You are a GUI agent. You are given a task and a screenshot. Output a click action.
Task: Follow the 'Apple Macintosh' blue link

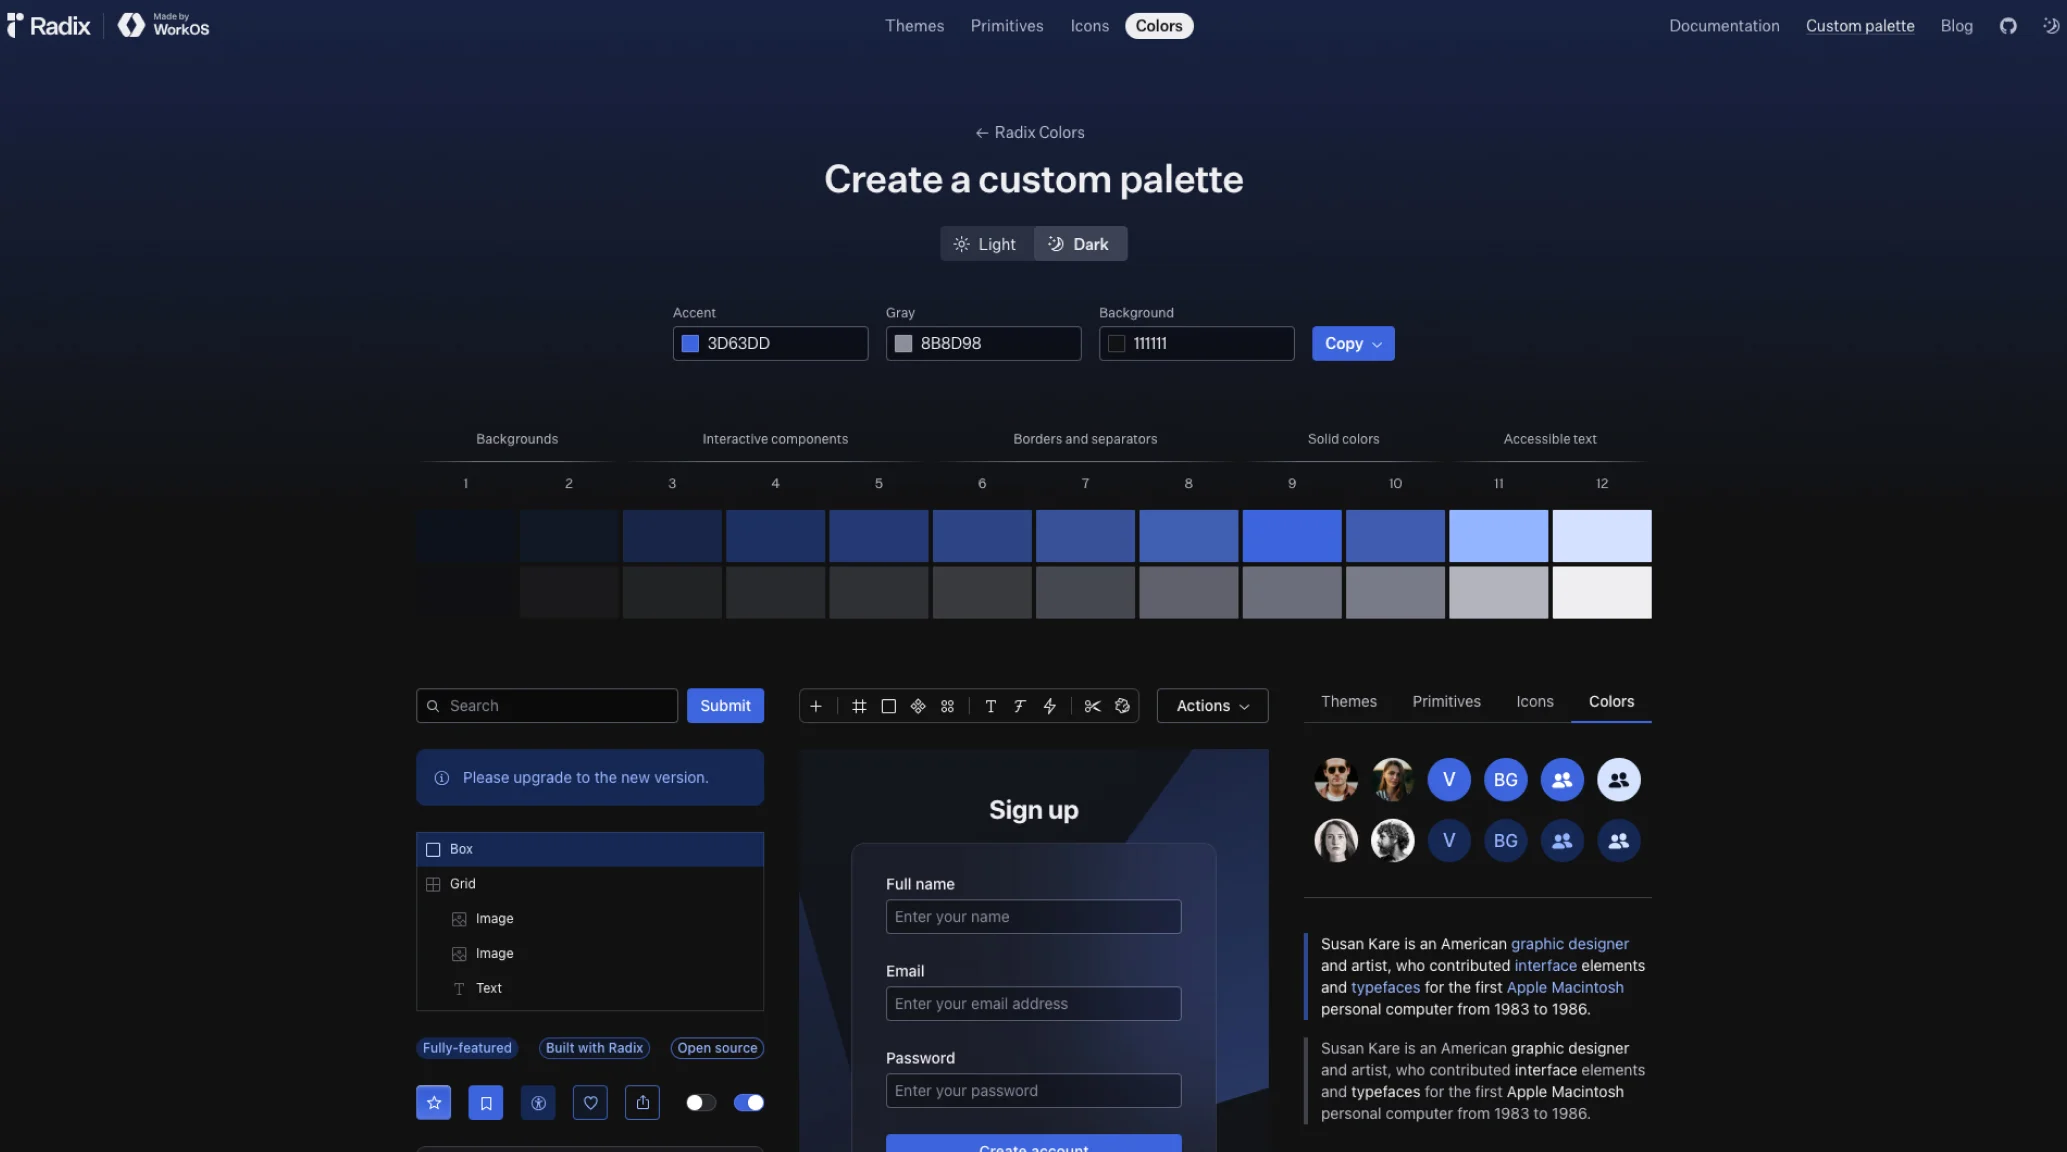[1565, 988]
